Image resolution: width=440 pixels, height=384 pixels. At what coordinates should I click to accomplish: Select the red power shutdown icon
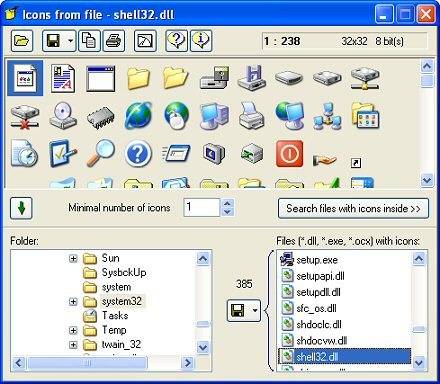(289, 153)
